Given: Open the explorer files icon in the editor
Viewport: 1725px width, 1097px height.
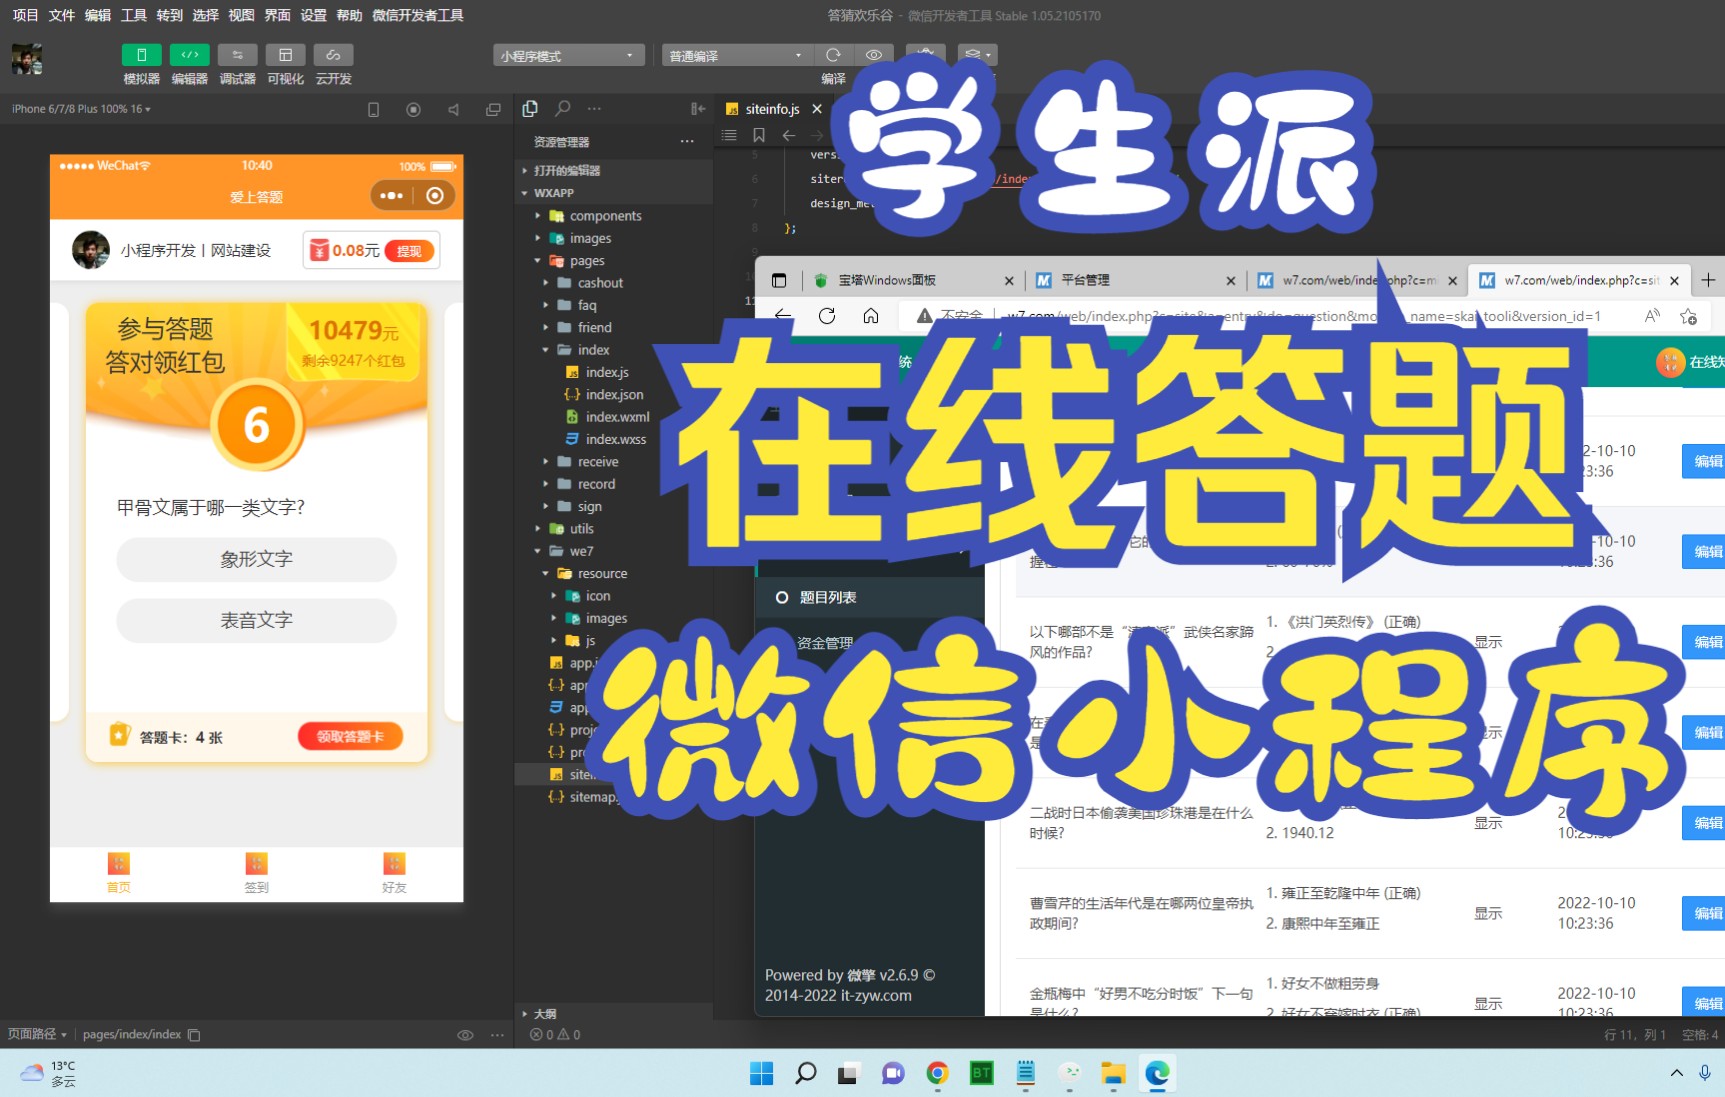Looking at the screenshot, I should coord(530,108).
